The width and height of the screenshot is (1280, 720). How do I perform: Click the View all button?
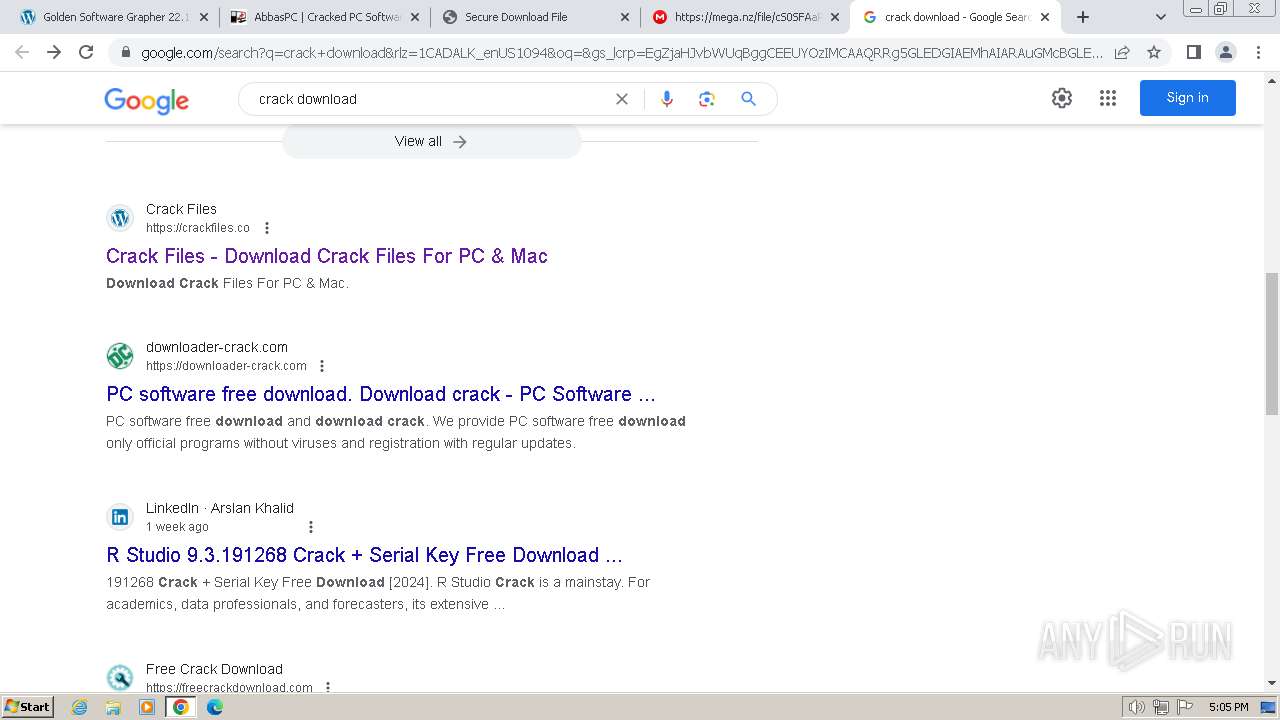click(x=431, y=141)
